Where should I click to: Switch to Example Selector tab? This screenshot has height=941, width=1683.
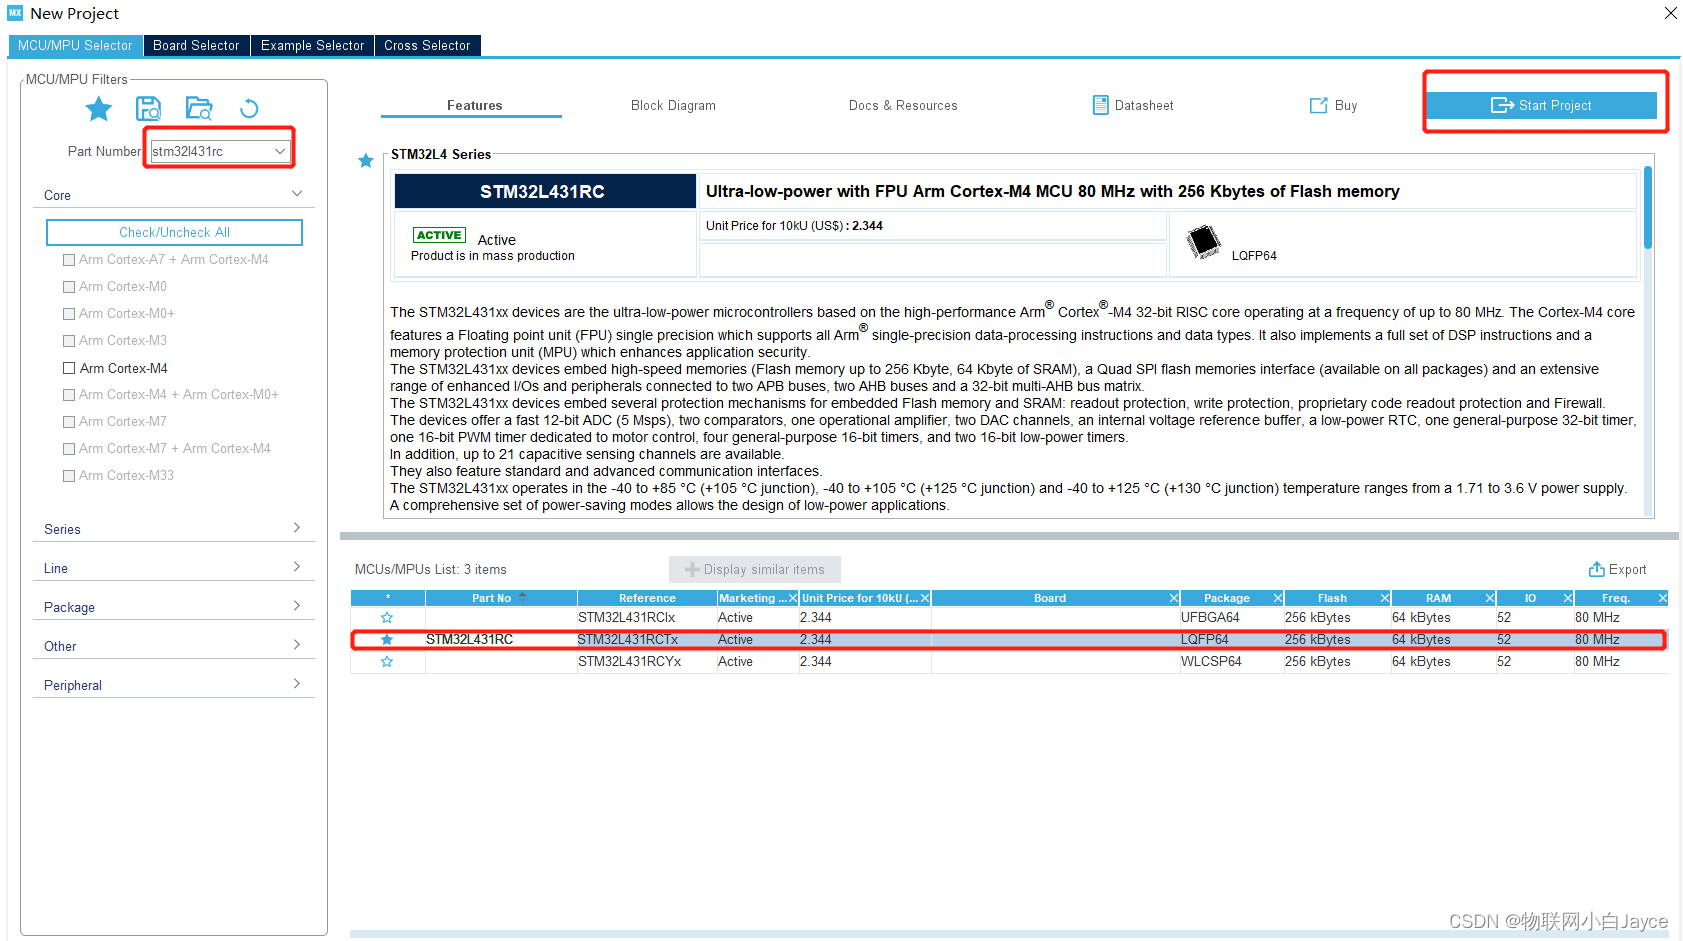(x=312, y=46)
